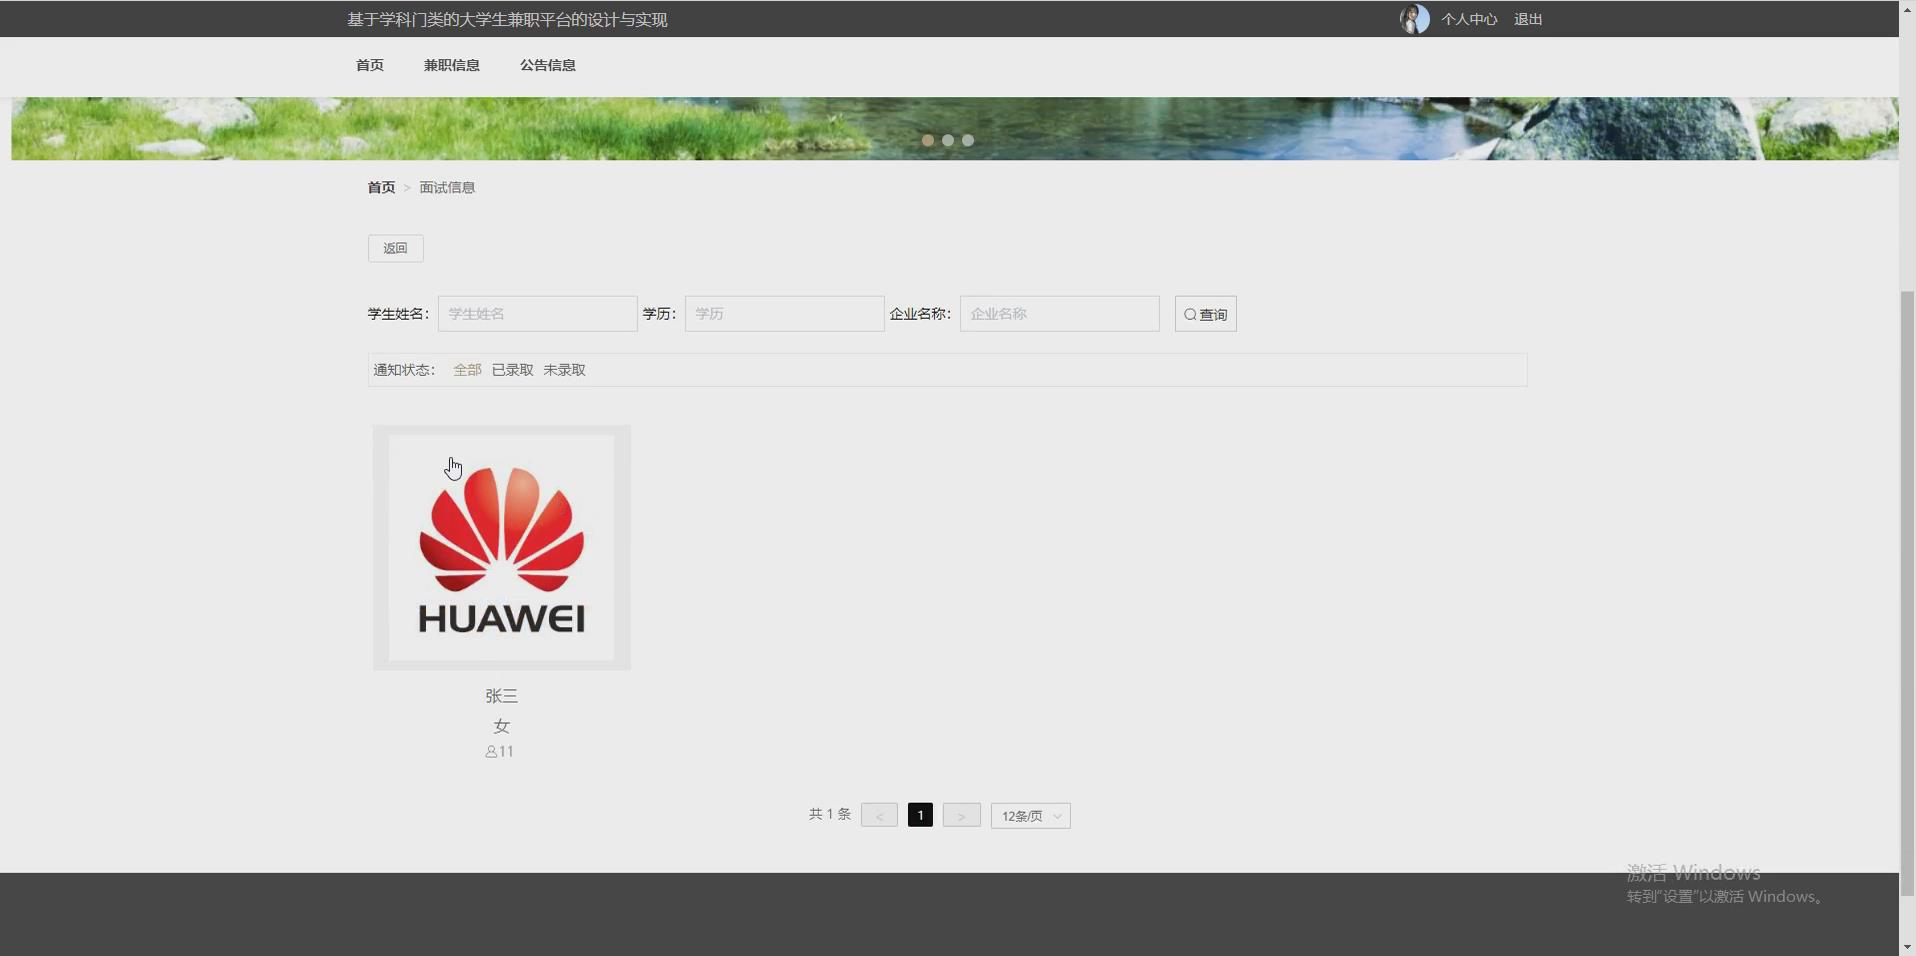
Task: Select second carousel indicator dot
Action: (948, 140)
